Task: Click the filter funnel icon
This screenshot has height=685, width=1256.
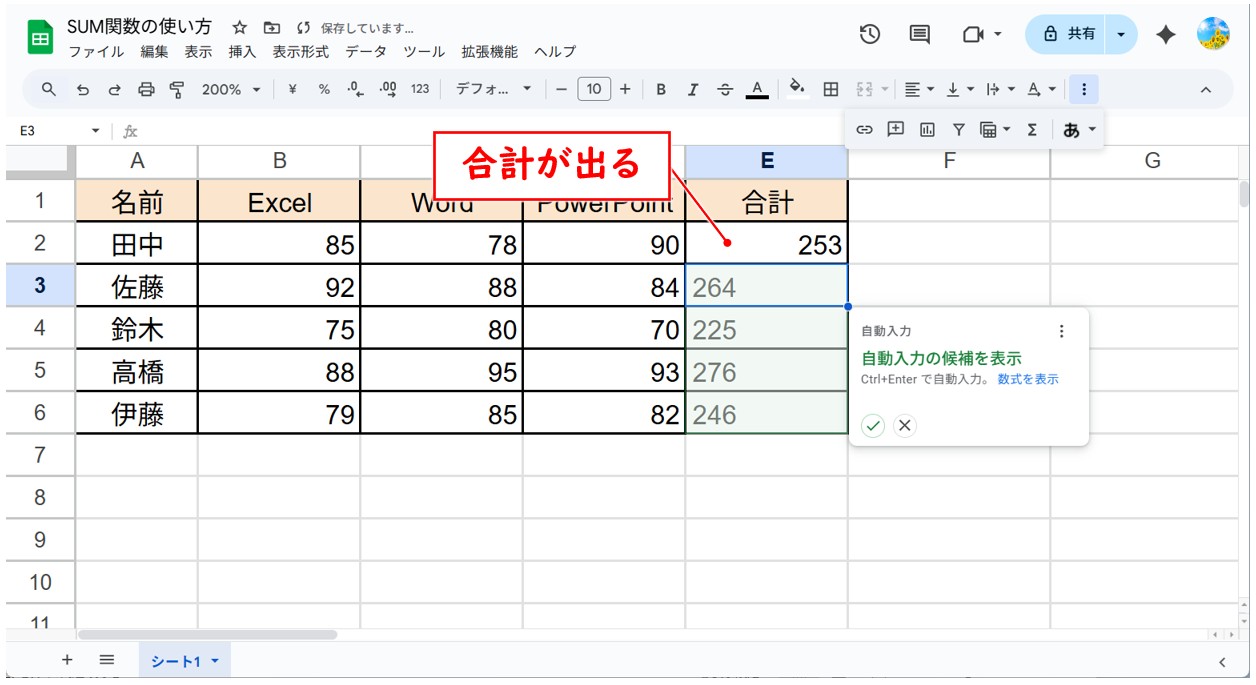Action: click(x=958, y=130)
